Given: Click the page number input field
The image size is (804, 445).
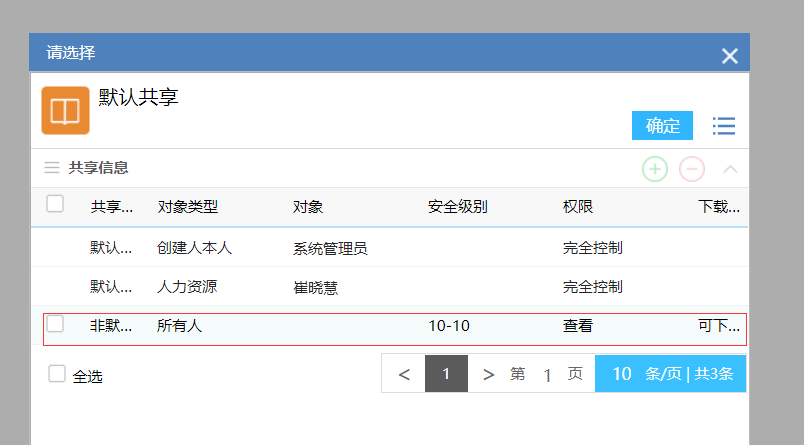Looking at the screenshot, I should pos(547,375).
